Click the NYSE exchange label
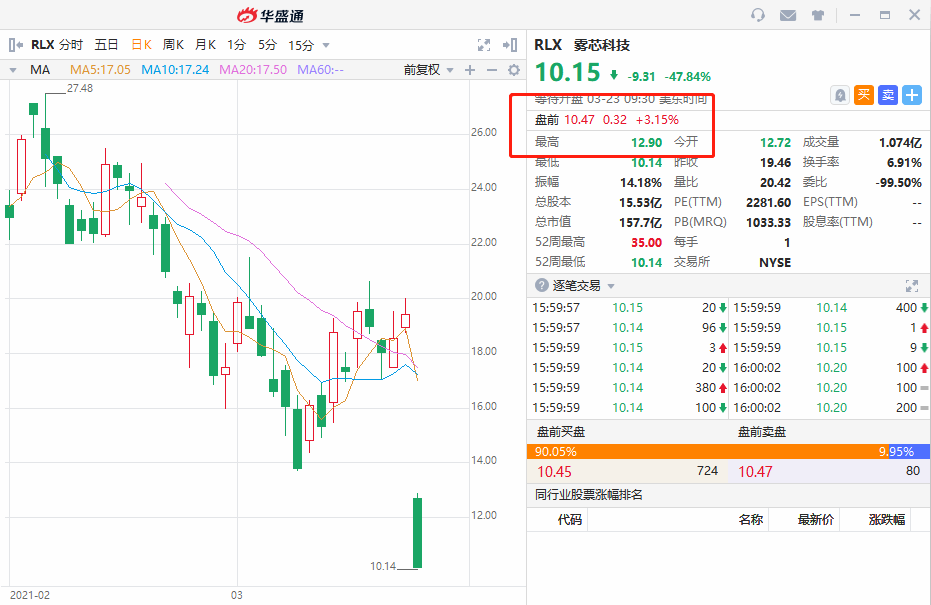Viewport: 931px width, 605px height. (x=775, y=262)
